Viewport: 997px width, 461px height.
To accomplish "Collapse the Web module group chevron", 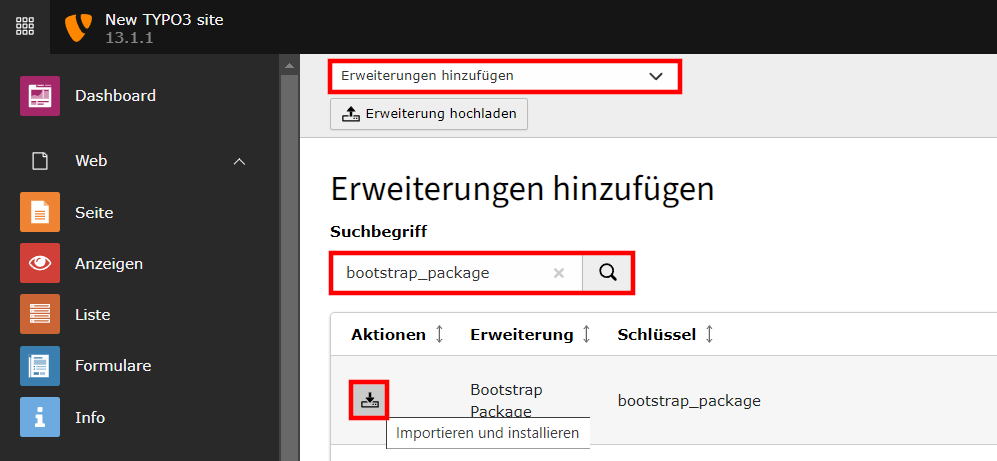I will point(239,162).
